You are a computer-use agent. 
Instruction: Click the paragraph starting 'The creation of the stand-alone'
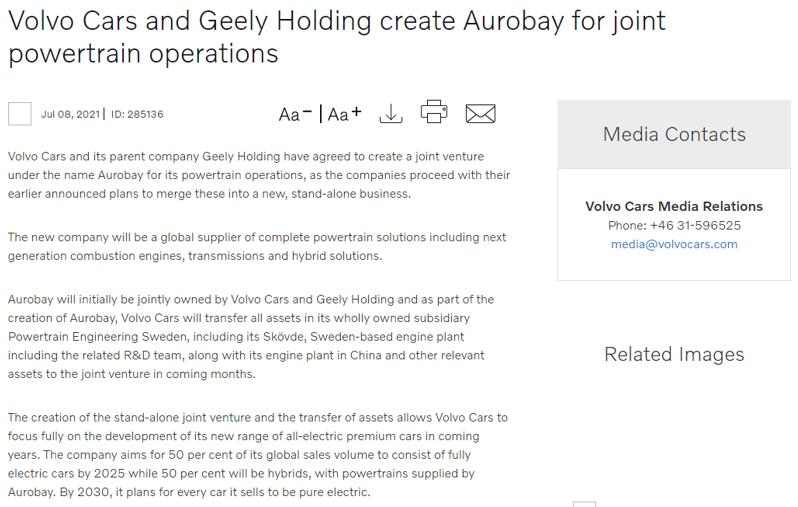[x=258, y=455]
